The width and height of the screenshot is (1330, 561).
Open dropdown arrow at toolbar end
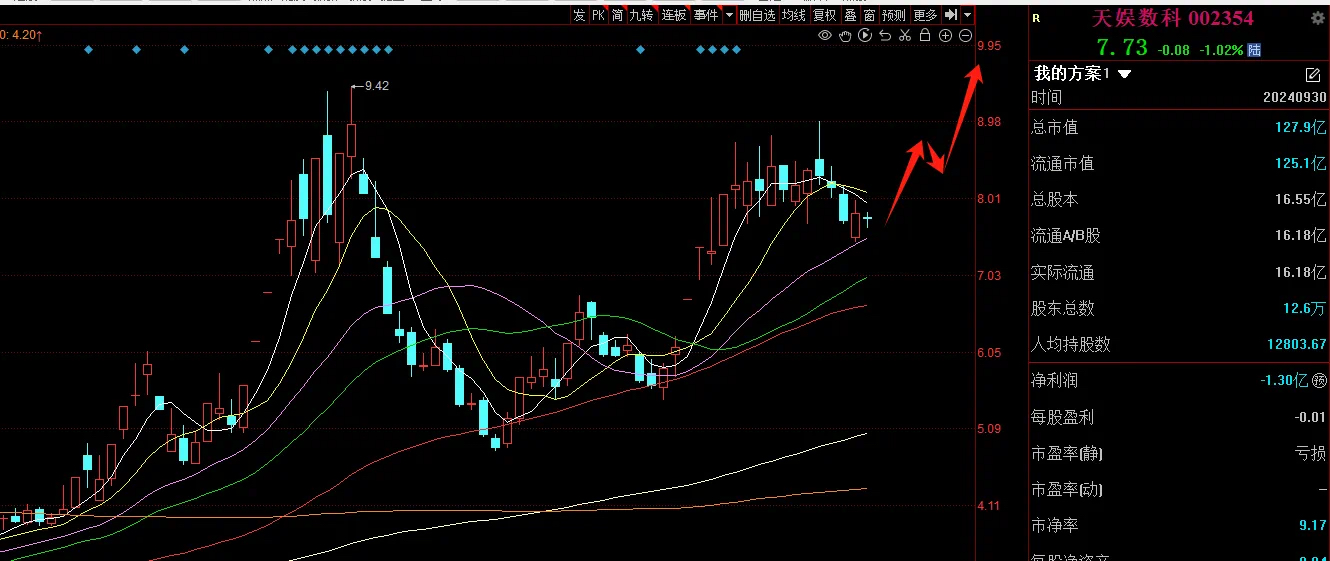point(967,15)
